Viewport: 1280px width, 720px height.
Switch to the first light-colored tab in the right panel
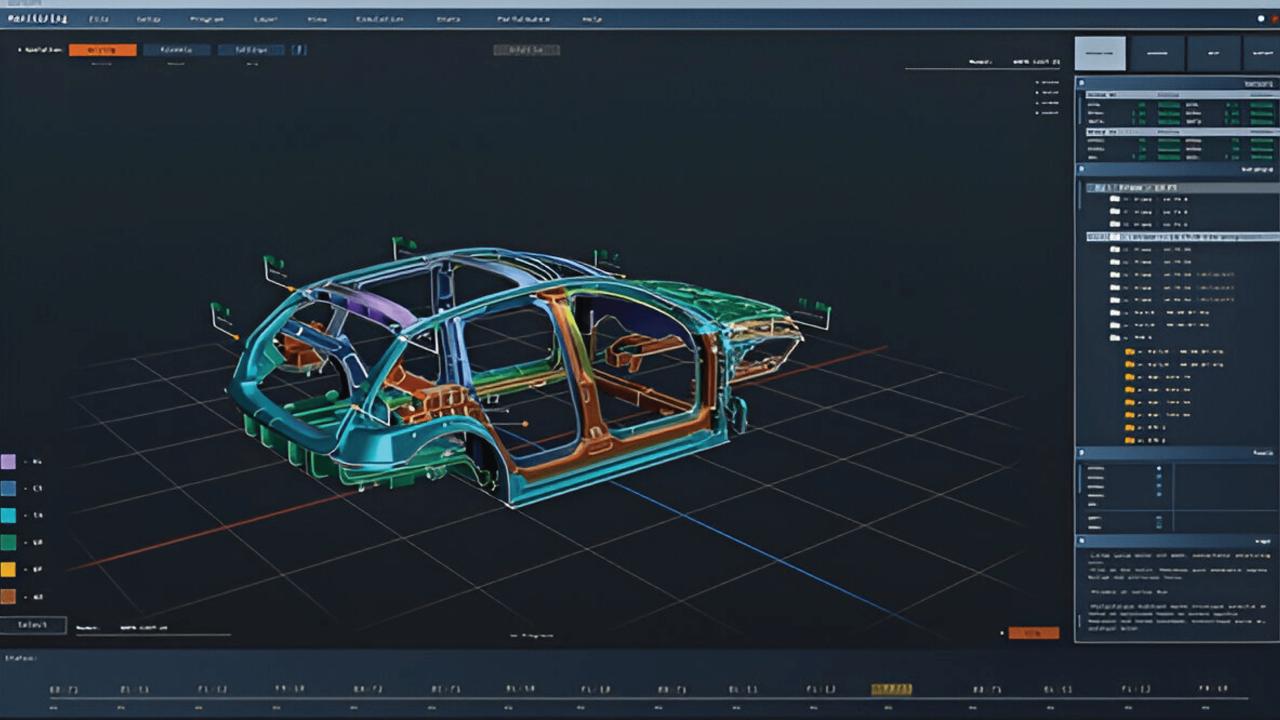(1100, 53)
